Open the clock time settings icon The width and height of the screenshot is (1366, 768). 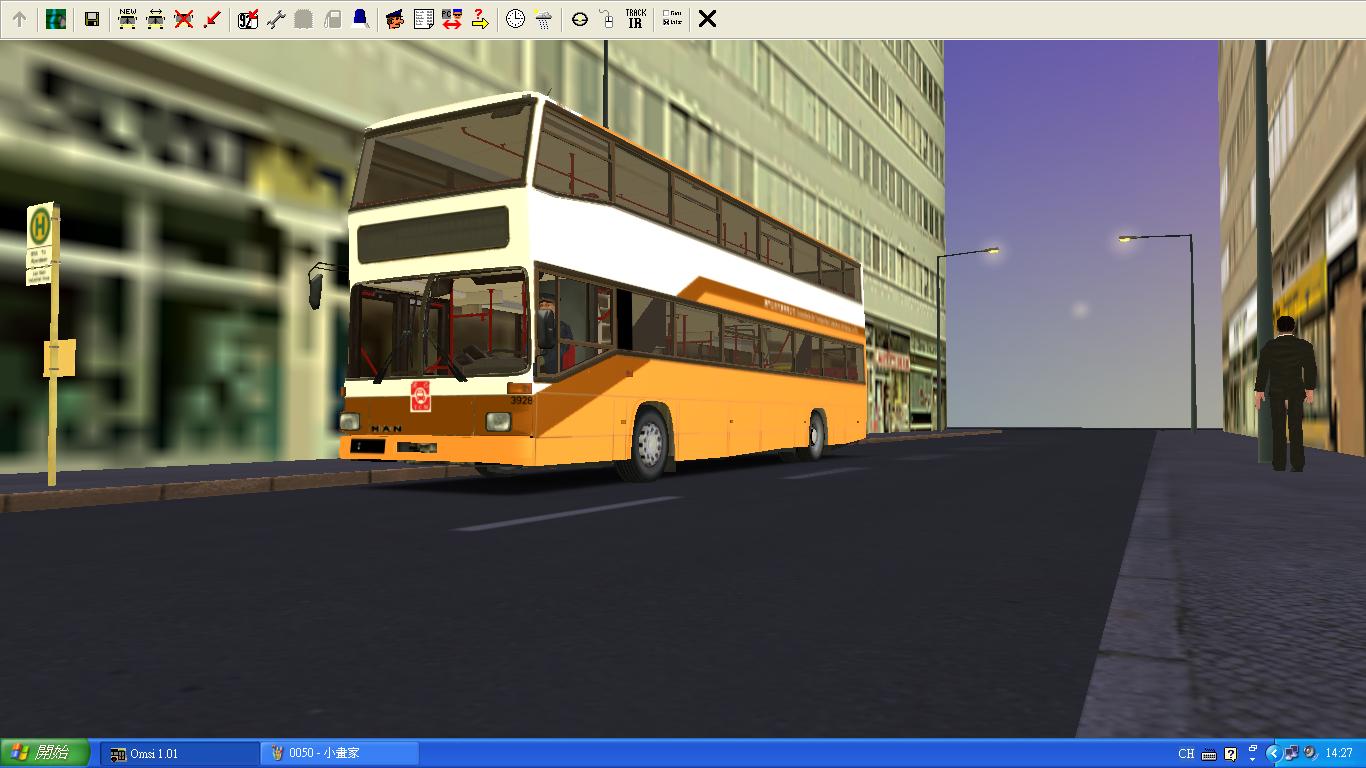coord(515,19)
